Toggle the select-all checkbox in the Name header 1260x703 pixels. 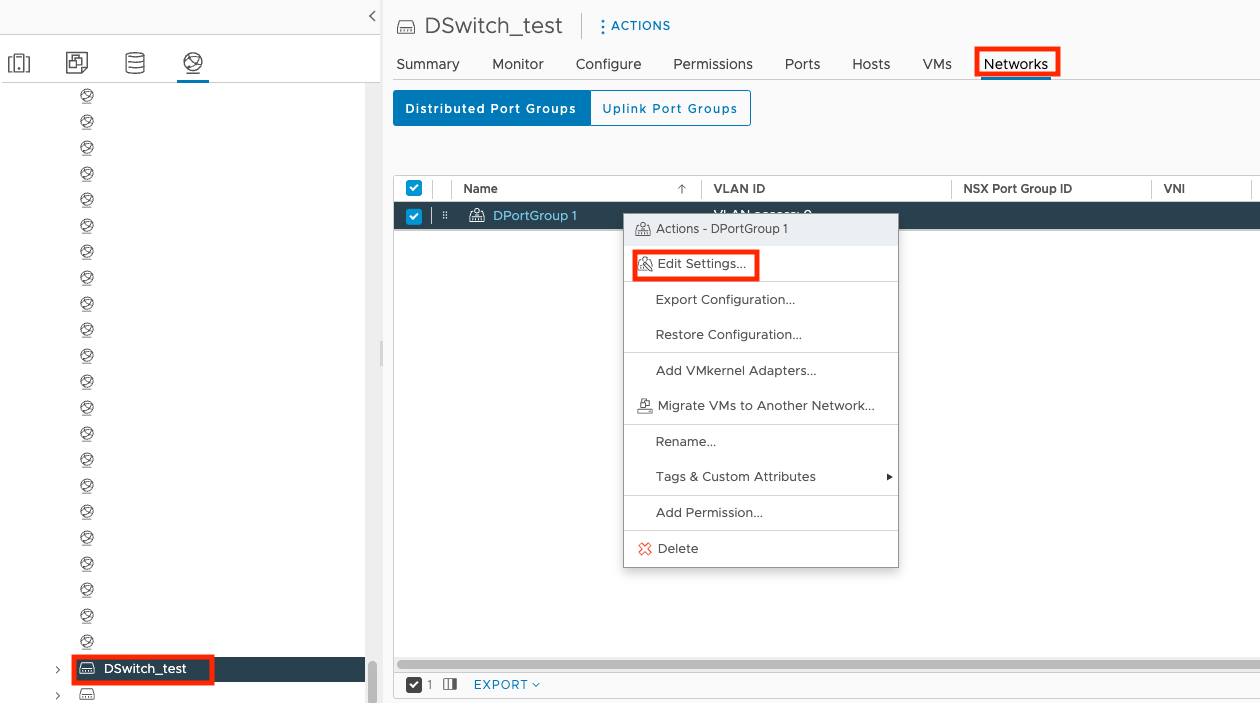(x=413, y=188)
